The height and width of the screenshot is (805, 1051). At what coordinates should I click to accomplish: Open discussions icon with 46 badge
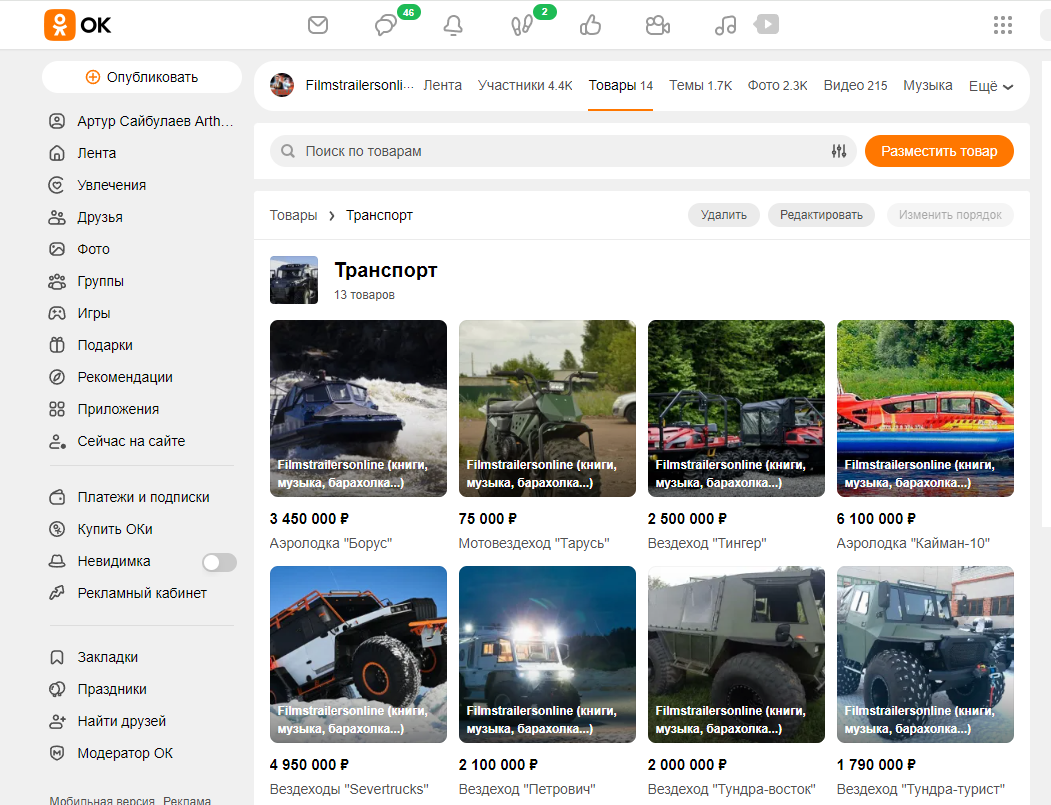pos(386,25)
